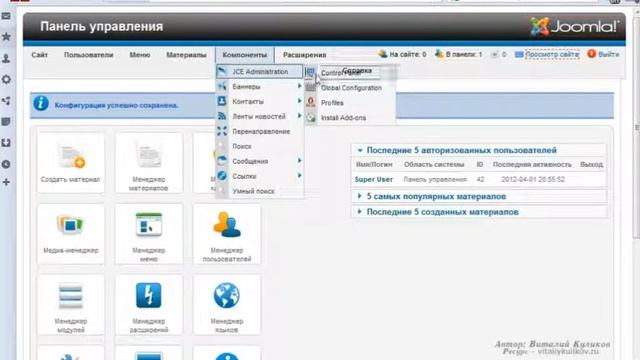This screenshot has height=360, width=640.
Task: Open the Компоненты menu
Action: pyautogui.click(x=244, y=55)
